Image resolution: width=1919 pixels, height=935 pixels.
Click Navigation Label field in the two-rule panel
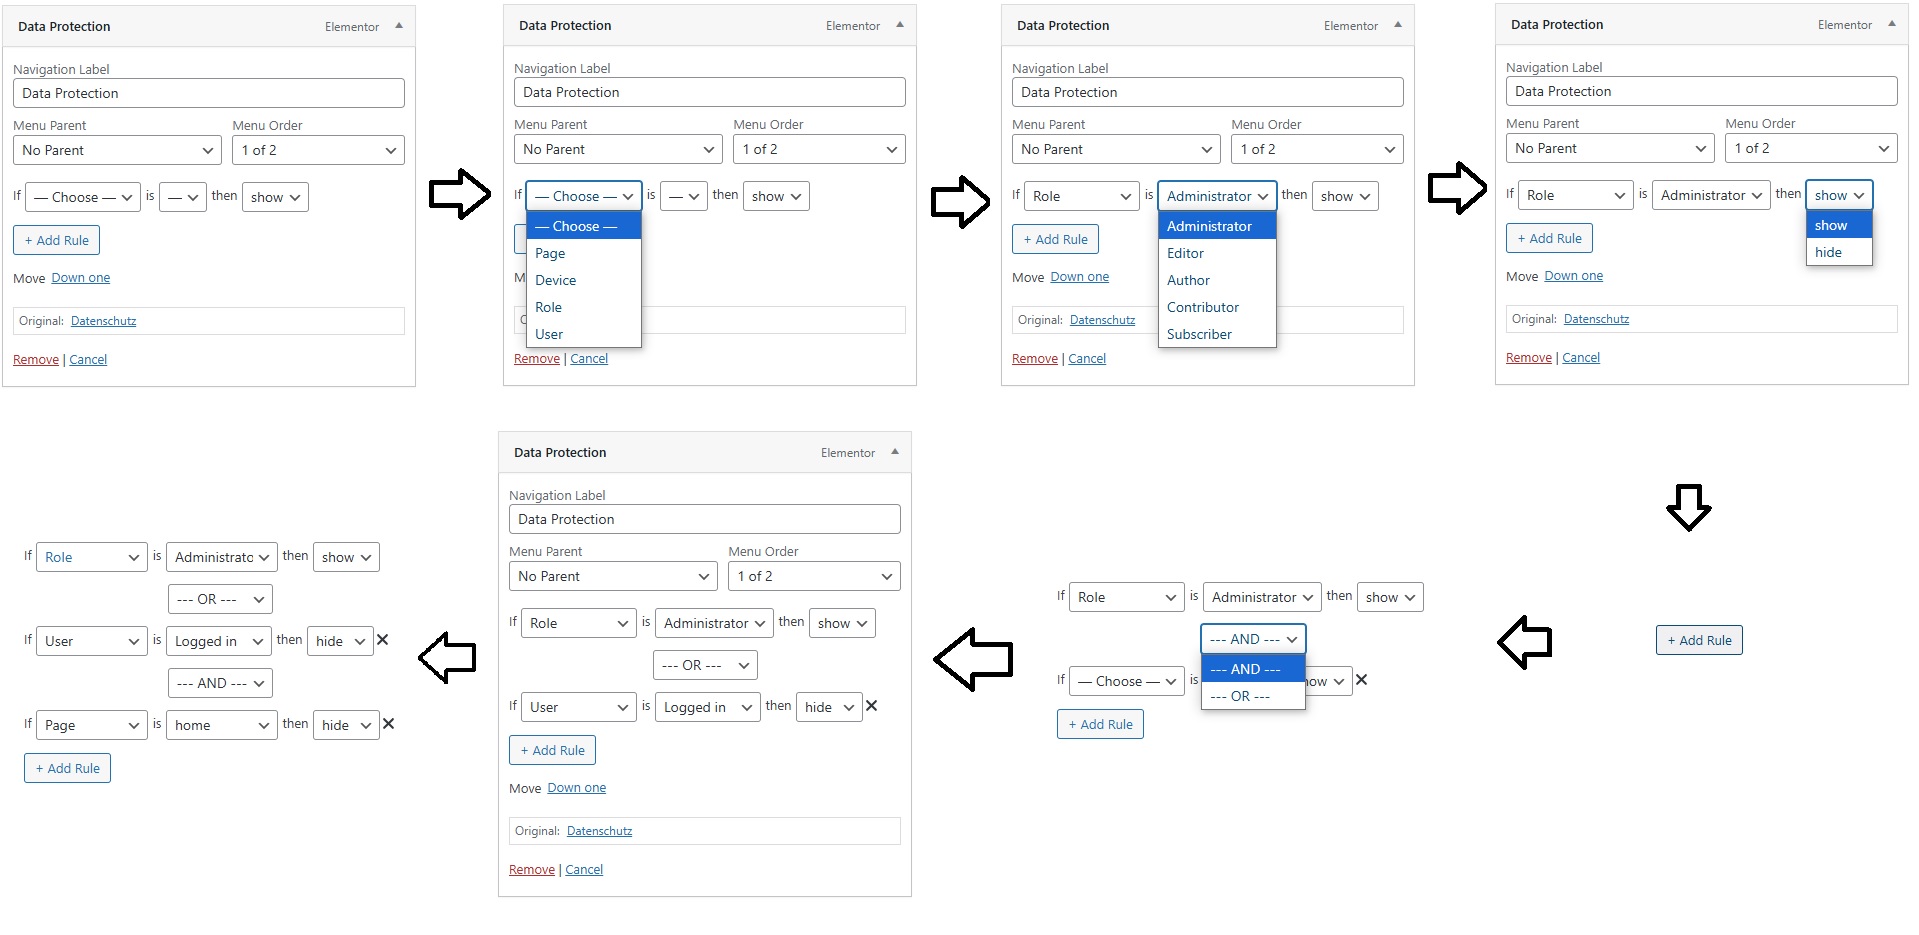point(705,519)
